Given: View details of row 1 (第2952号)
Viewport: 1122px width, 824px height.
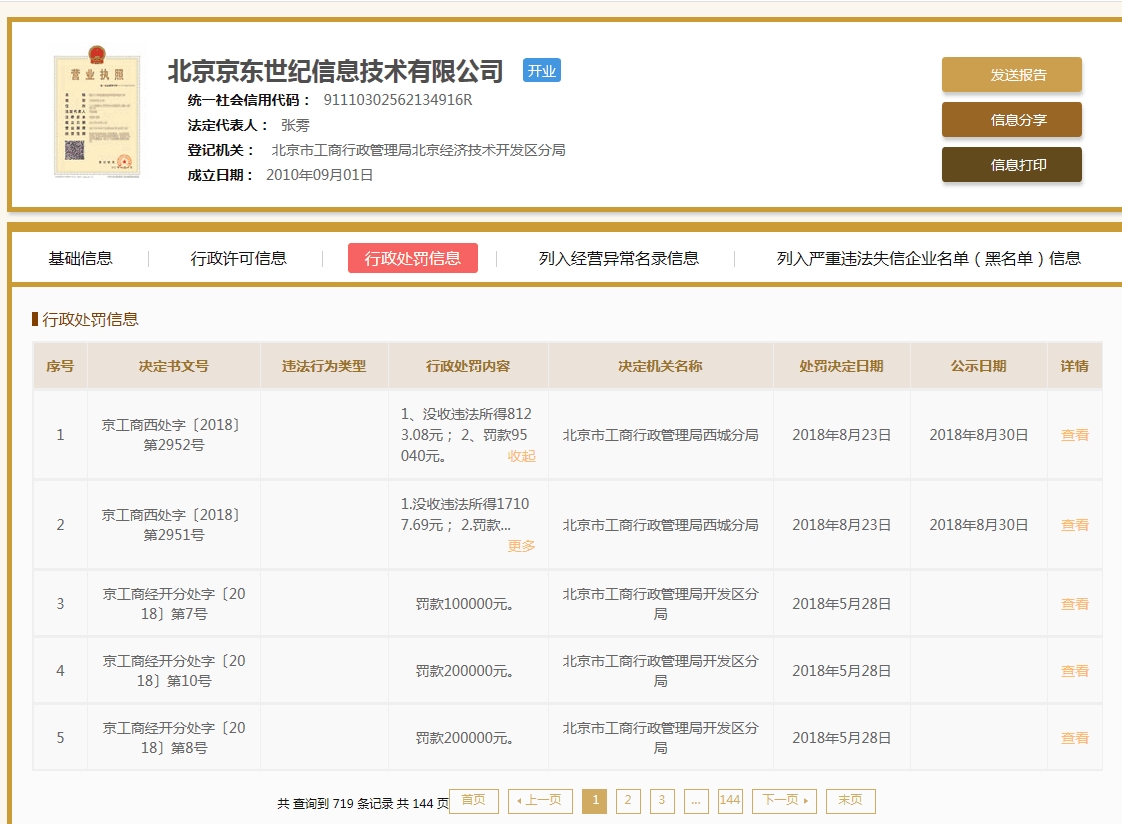Looking at the screenshot, I should click(x=1074, y=435).
